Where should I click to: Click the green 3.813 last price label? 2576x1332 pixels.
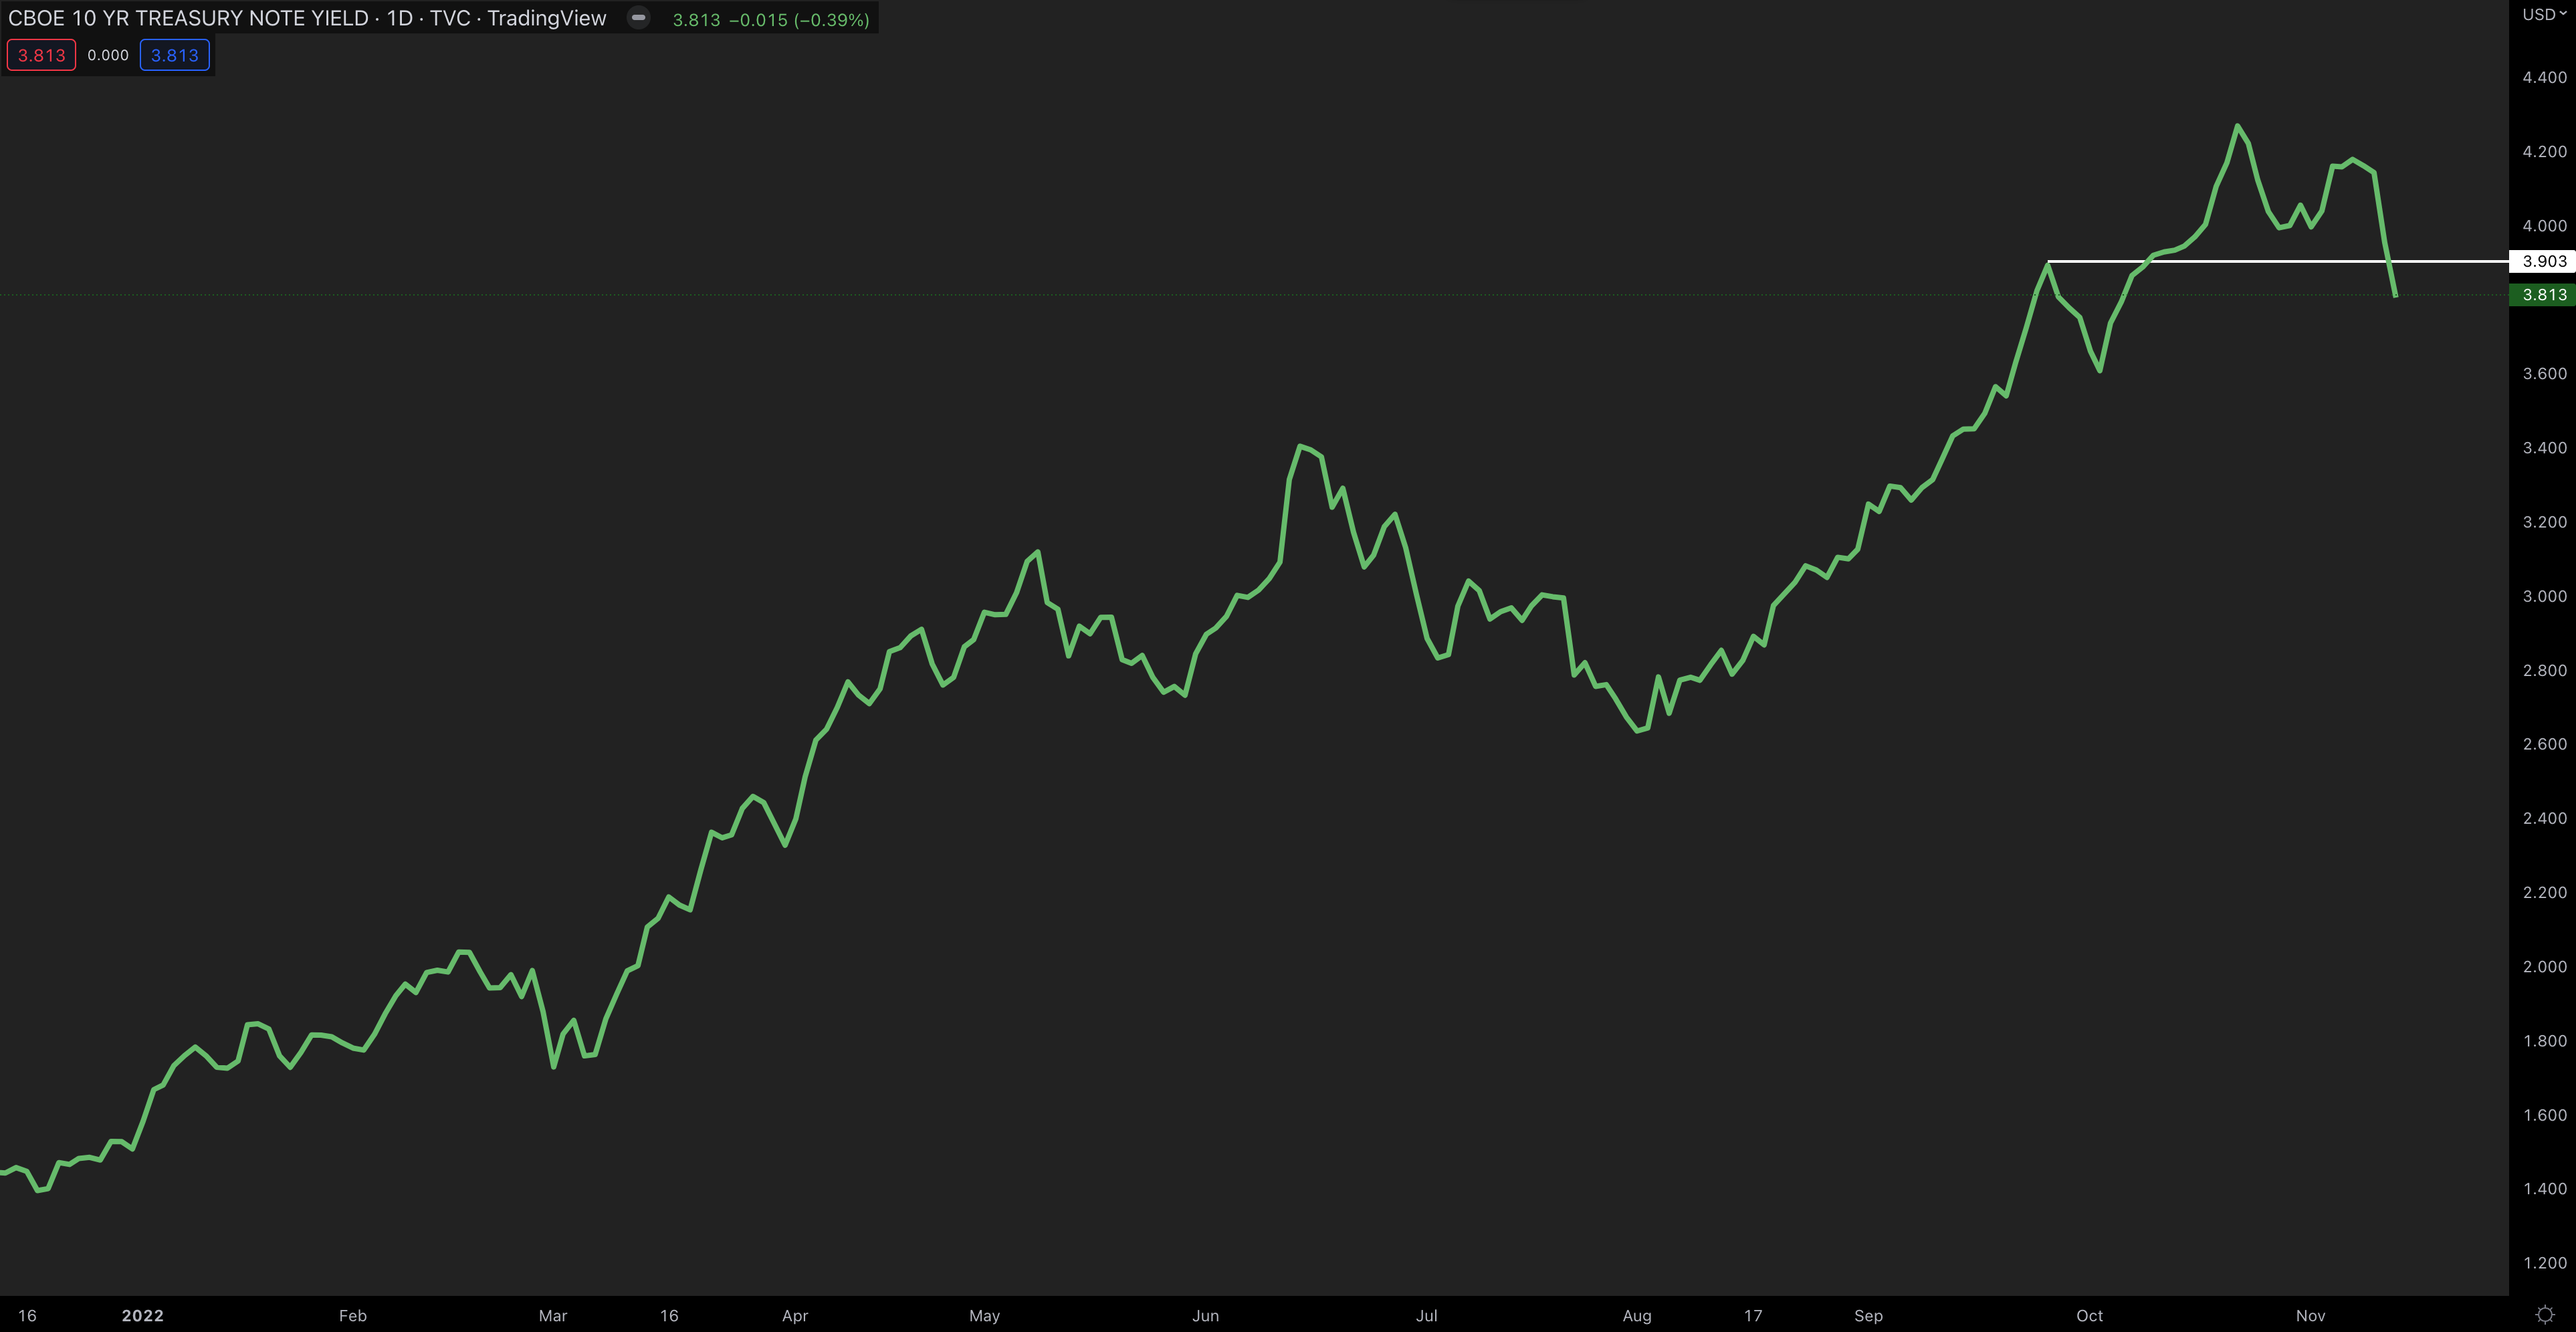[x=2542, y=295]
